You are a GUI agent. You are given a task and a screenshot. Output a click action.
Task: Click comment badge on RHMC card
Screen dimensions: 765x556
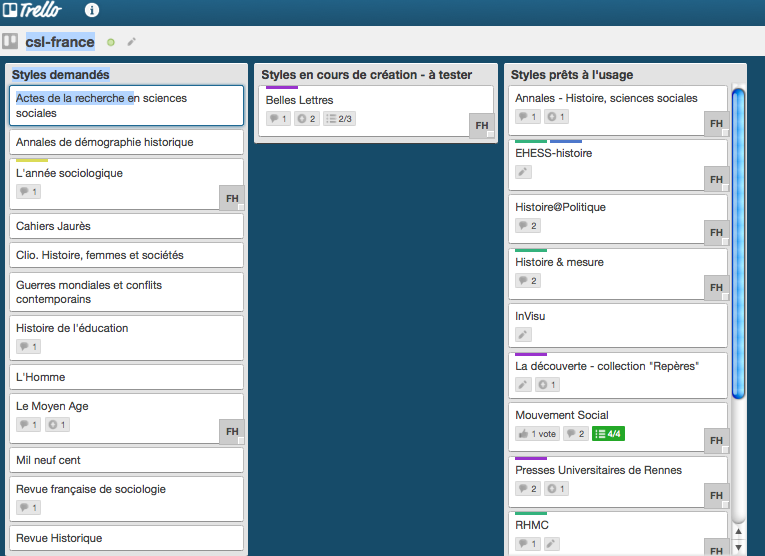(528, 543)
